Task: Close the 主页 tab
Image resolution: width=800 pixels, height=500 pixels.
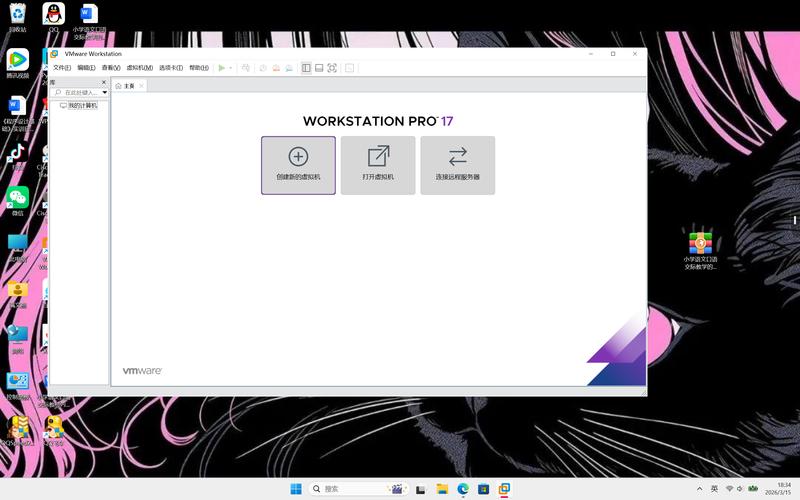Action: tap(141, 86)
